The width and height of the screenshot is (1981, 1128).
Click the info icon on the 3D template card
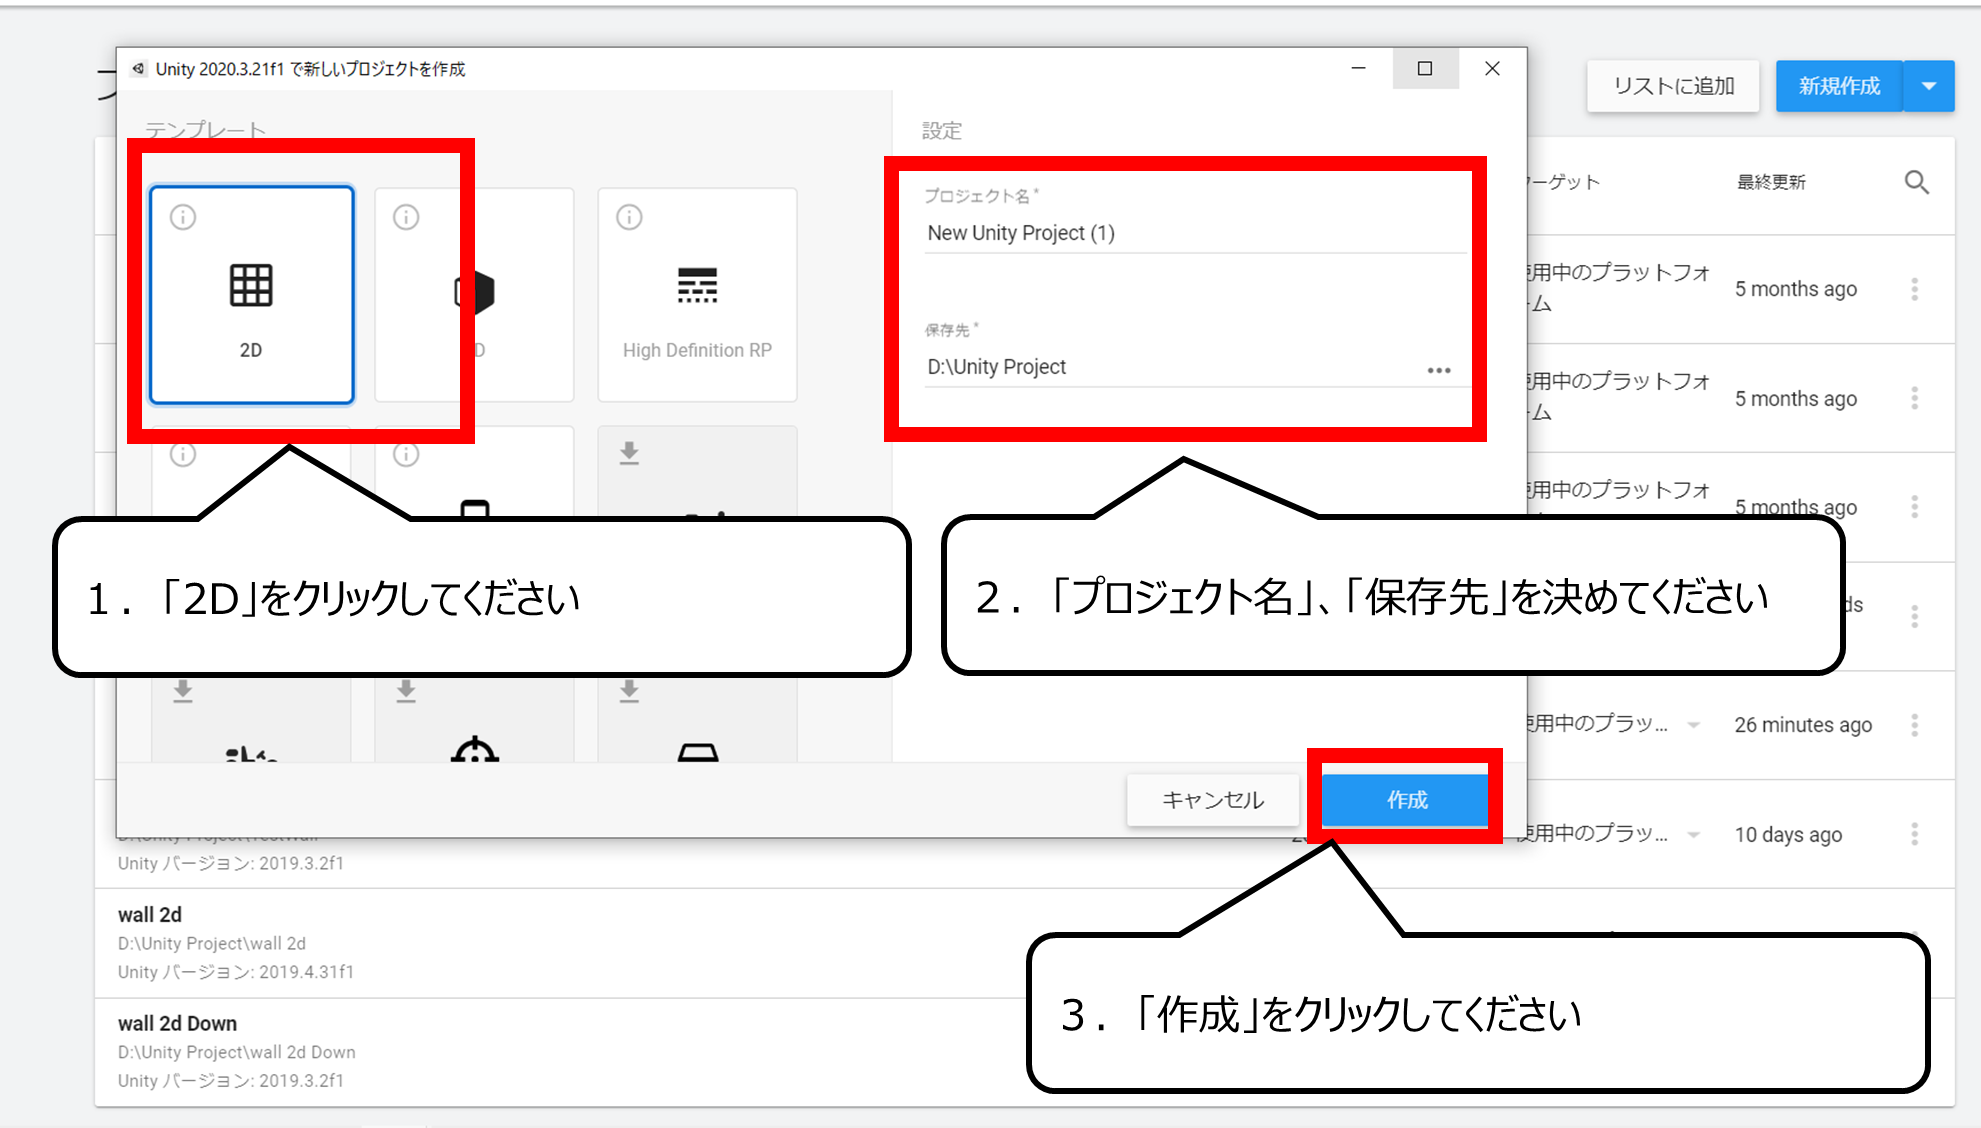406,217
